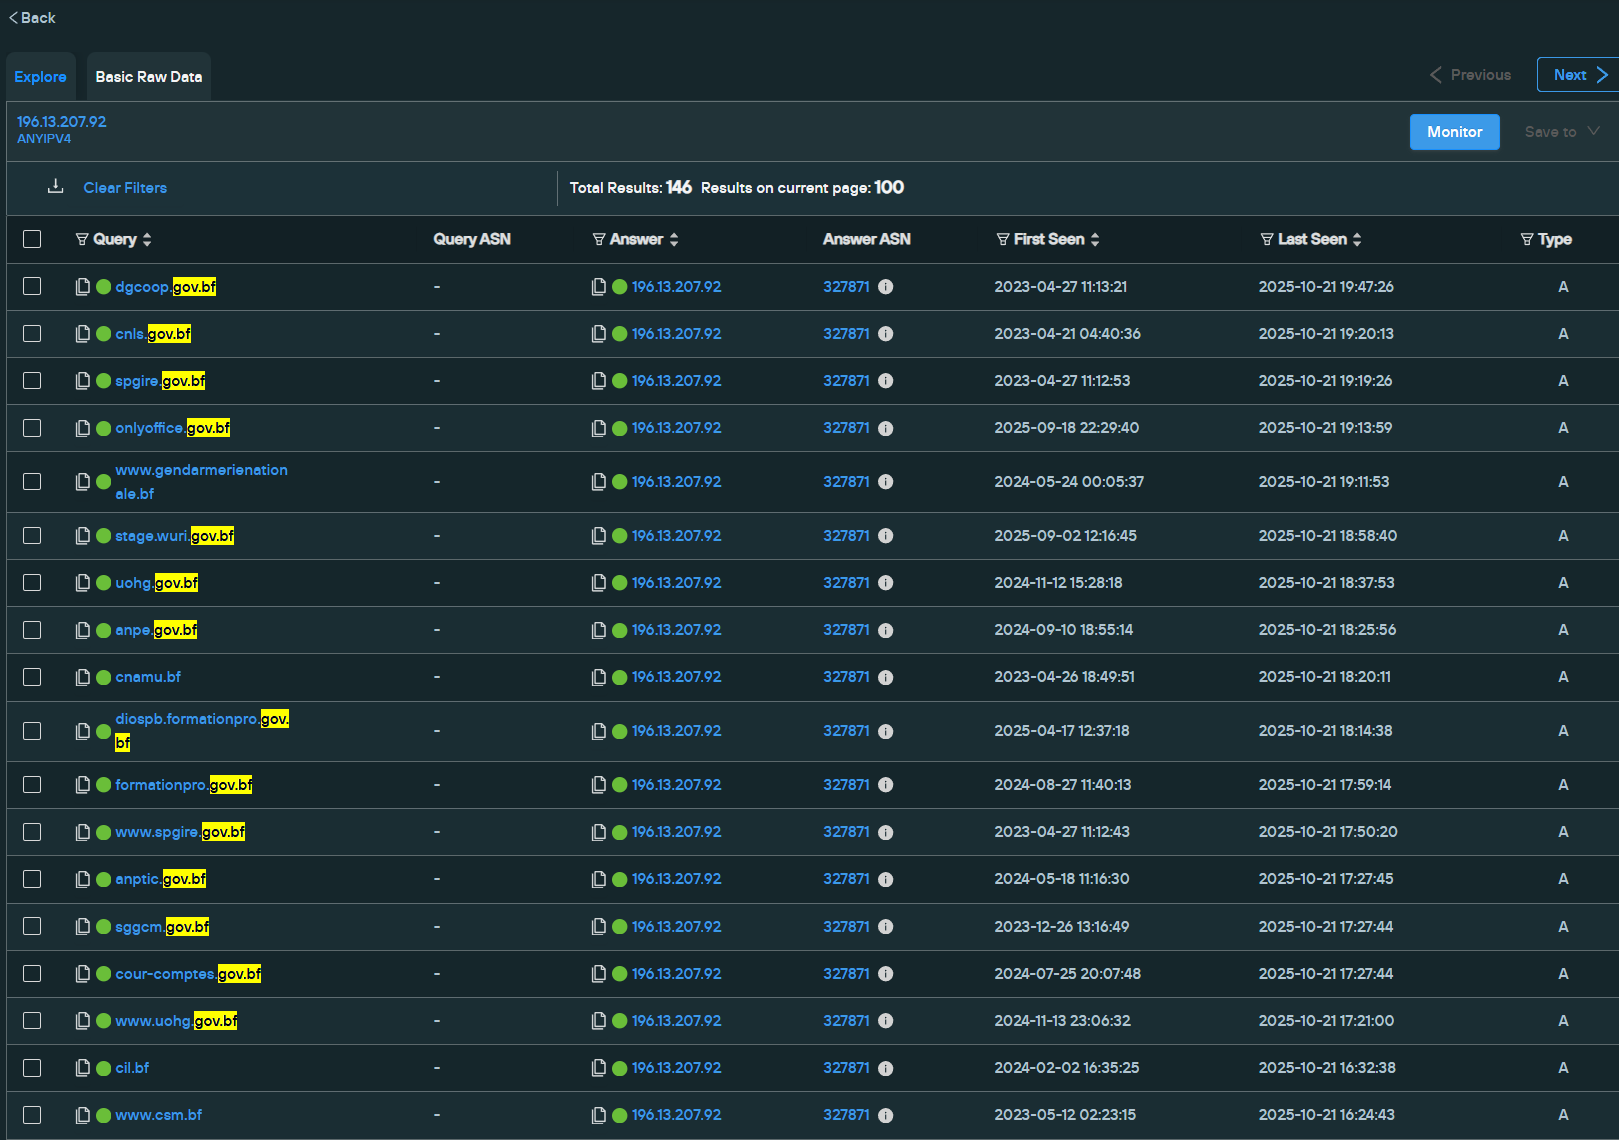Copy the dgcoop.gov.bf query value

point(82,286)
